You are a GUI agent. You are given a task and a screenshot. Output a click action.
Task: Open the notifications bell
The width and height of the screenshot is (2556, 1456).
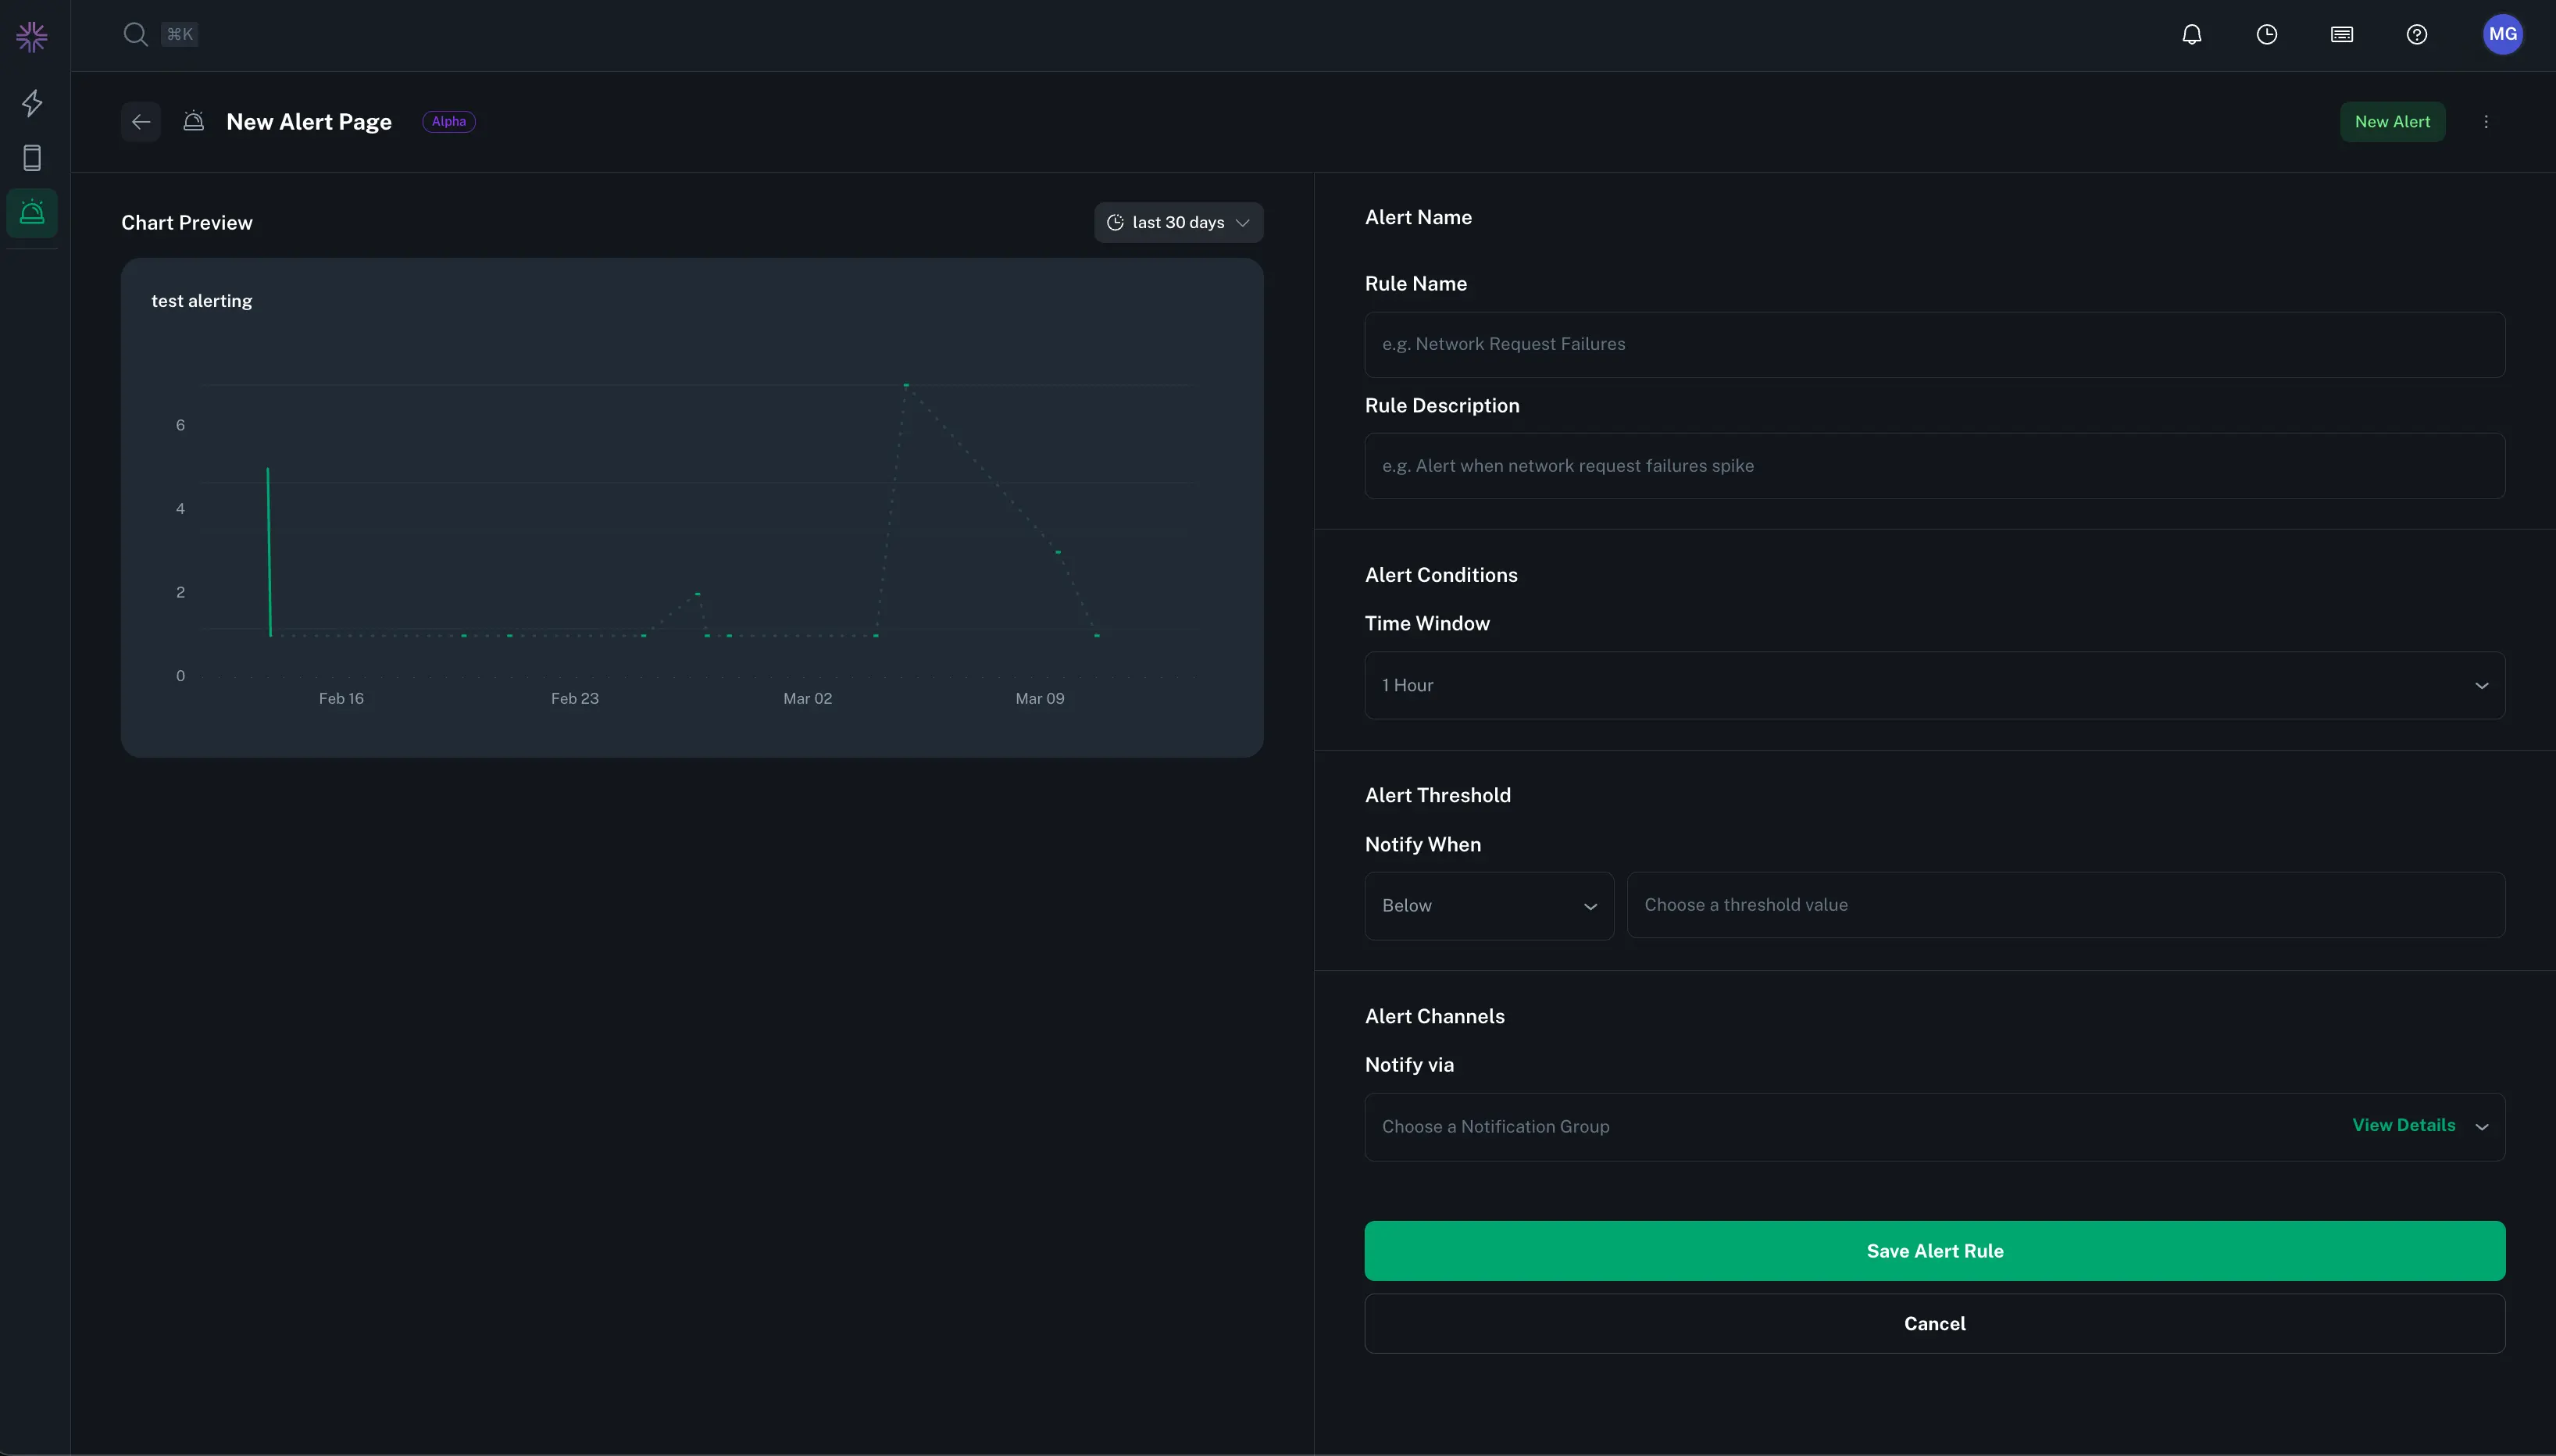[2191, 35]
